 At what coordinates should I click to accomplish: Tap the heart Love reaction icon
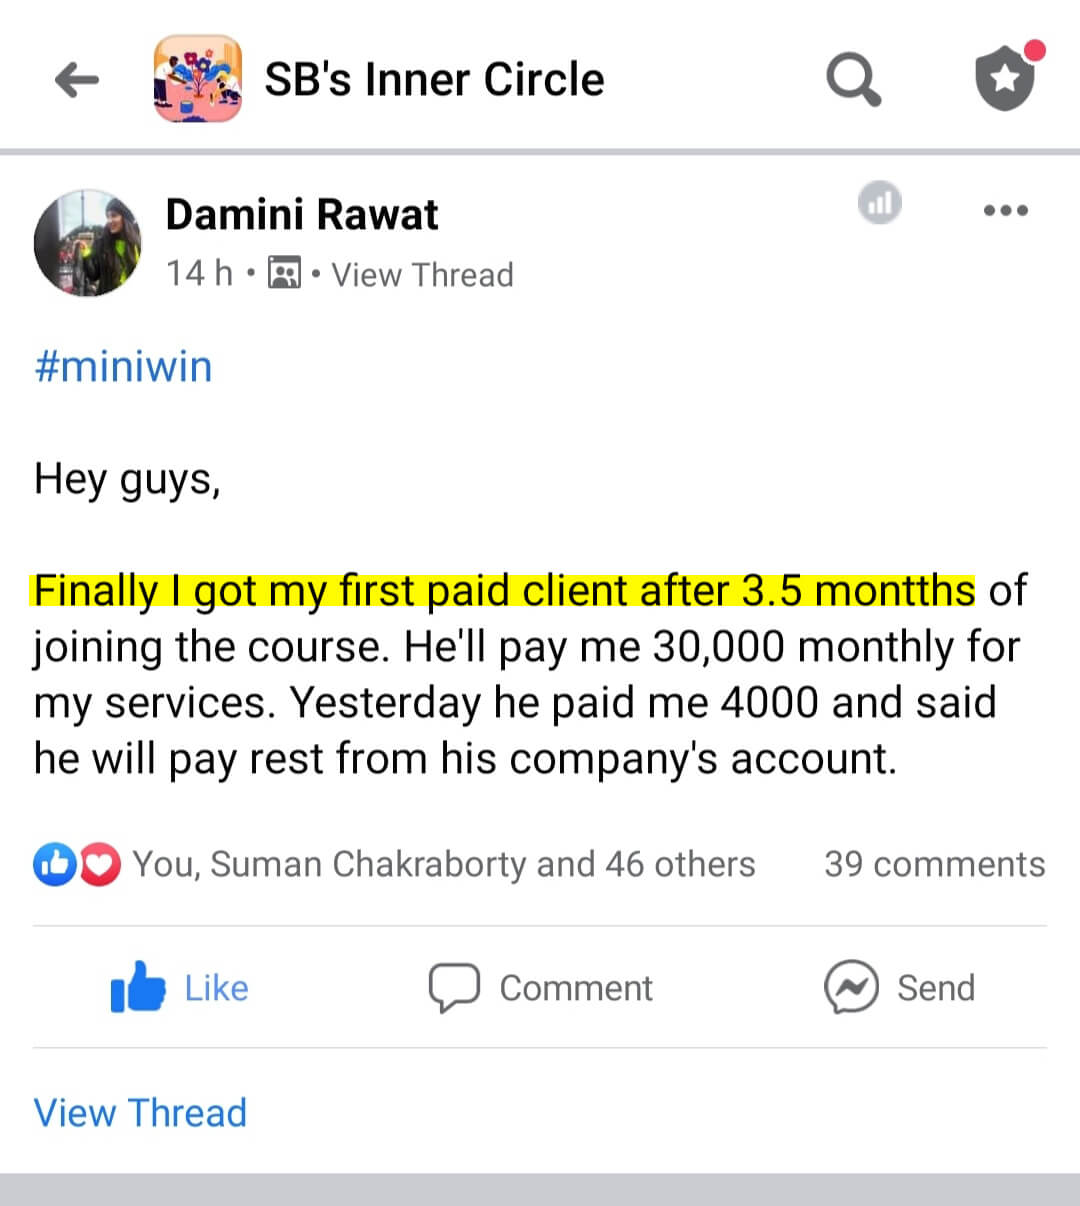point(98,863)
